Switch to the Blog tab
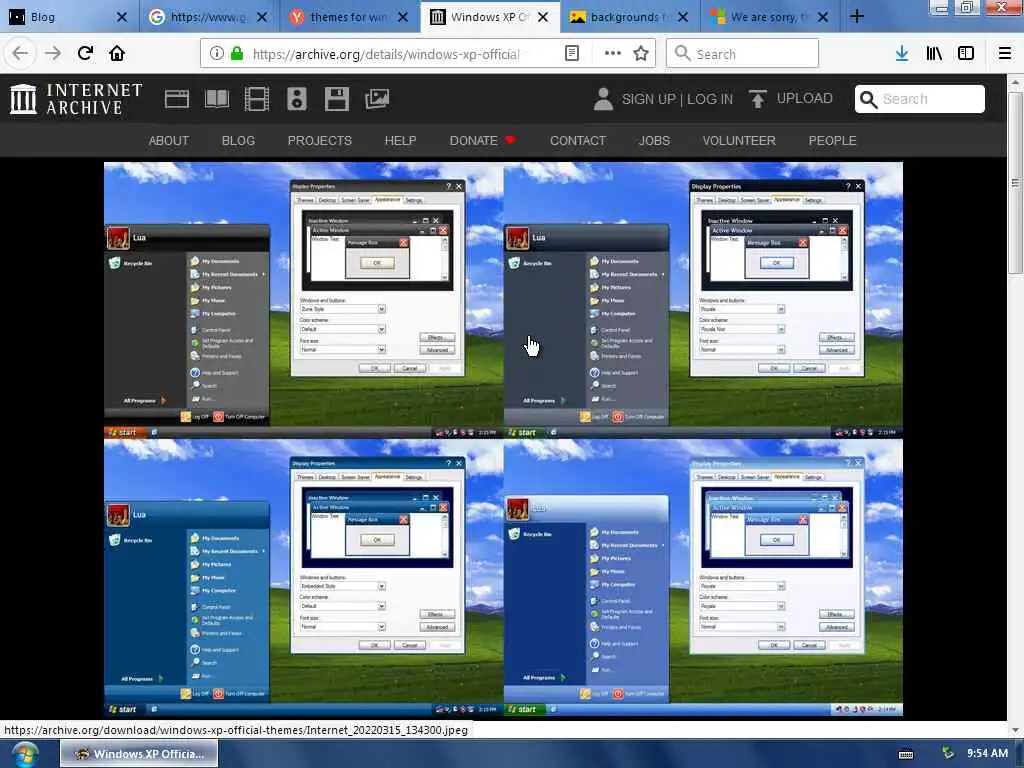1024x768 pixels. coord(69,17)
